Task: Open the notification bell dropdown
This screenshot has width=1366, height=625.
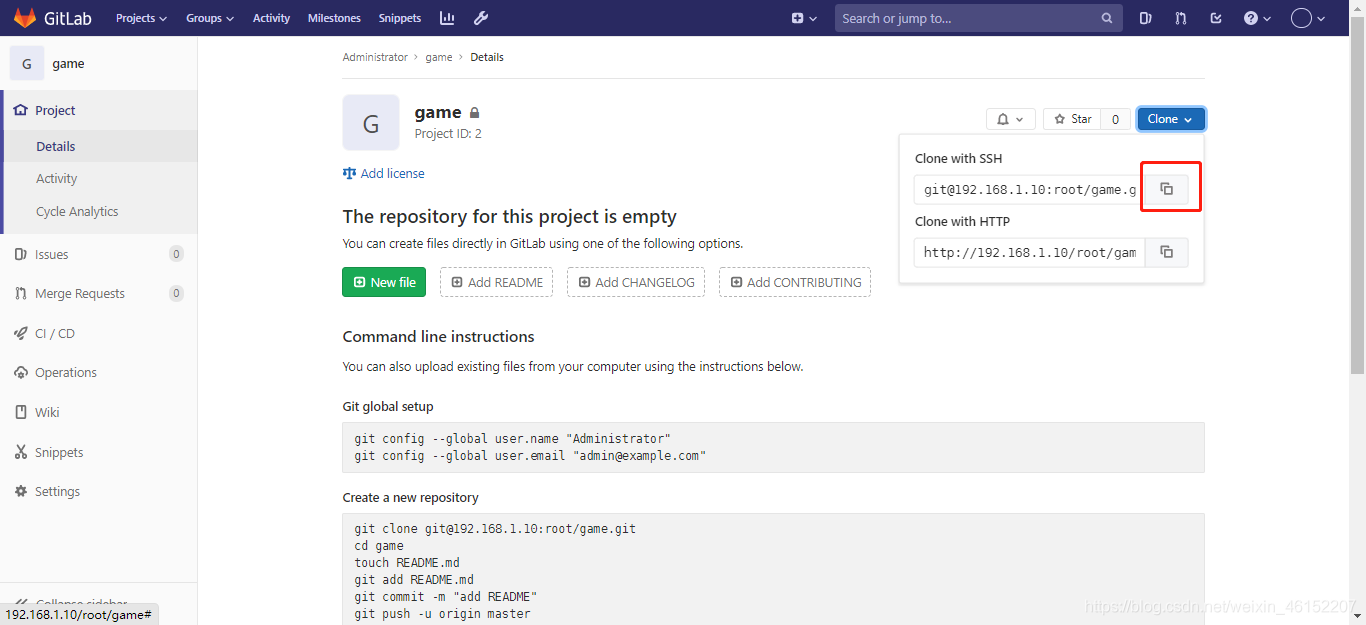Action: (1010, 119)
